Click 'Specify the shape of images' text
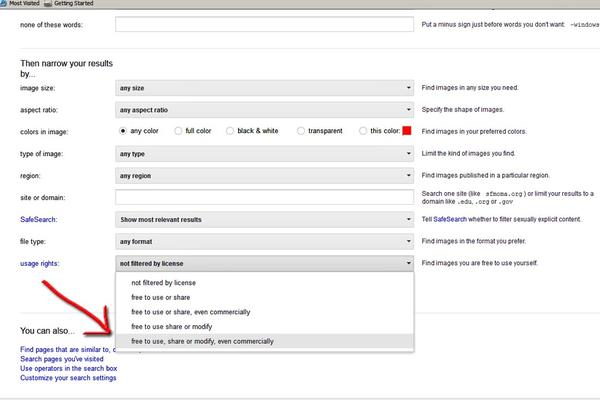The height and width of the screenshot is (400, 600). (463, 109)
